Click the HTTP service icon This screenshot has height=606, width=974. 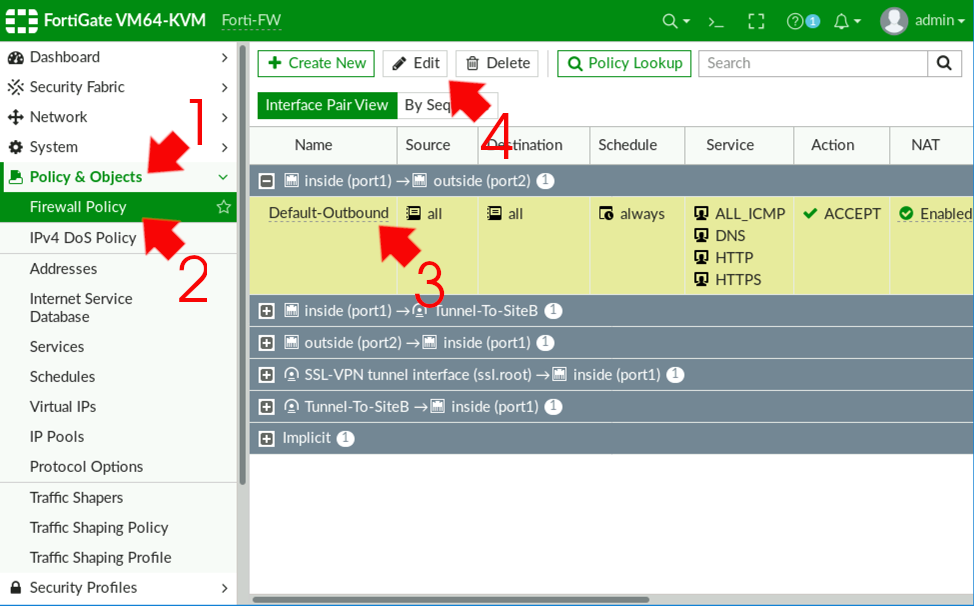pos(701,257)
